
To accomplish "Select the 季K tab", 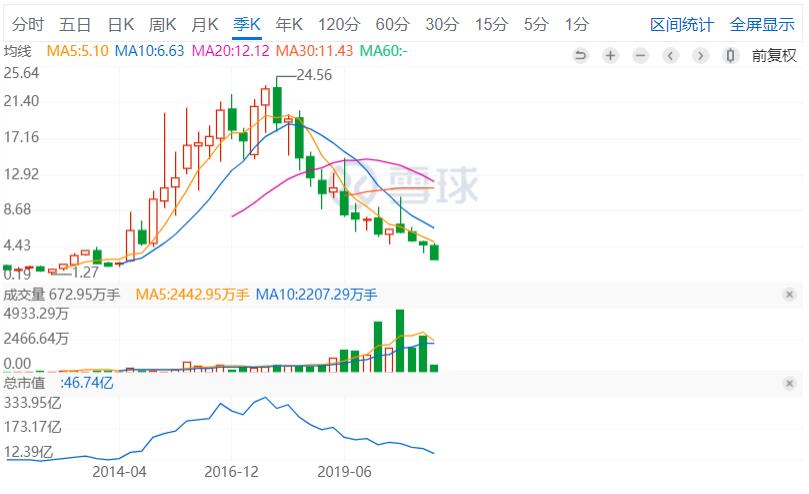I will click(247, 24).
